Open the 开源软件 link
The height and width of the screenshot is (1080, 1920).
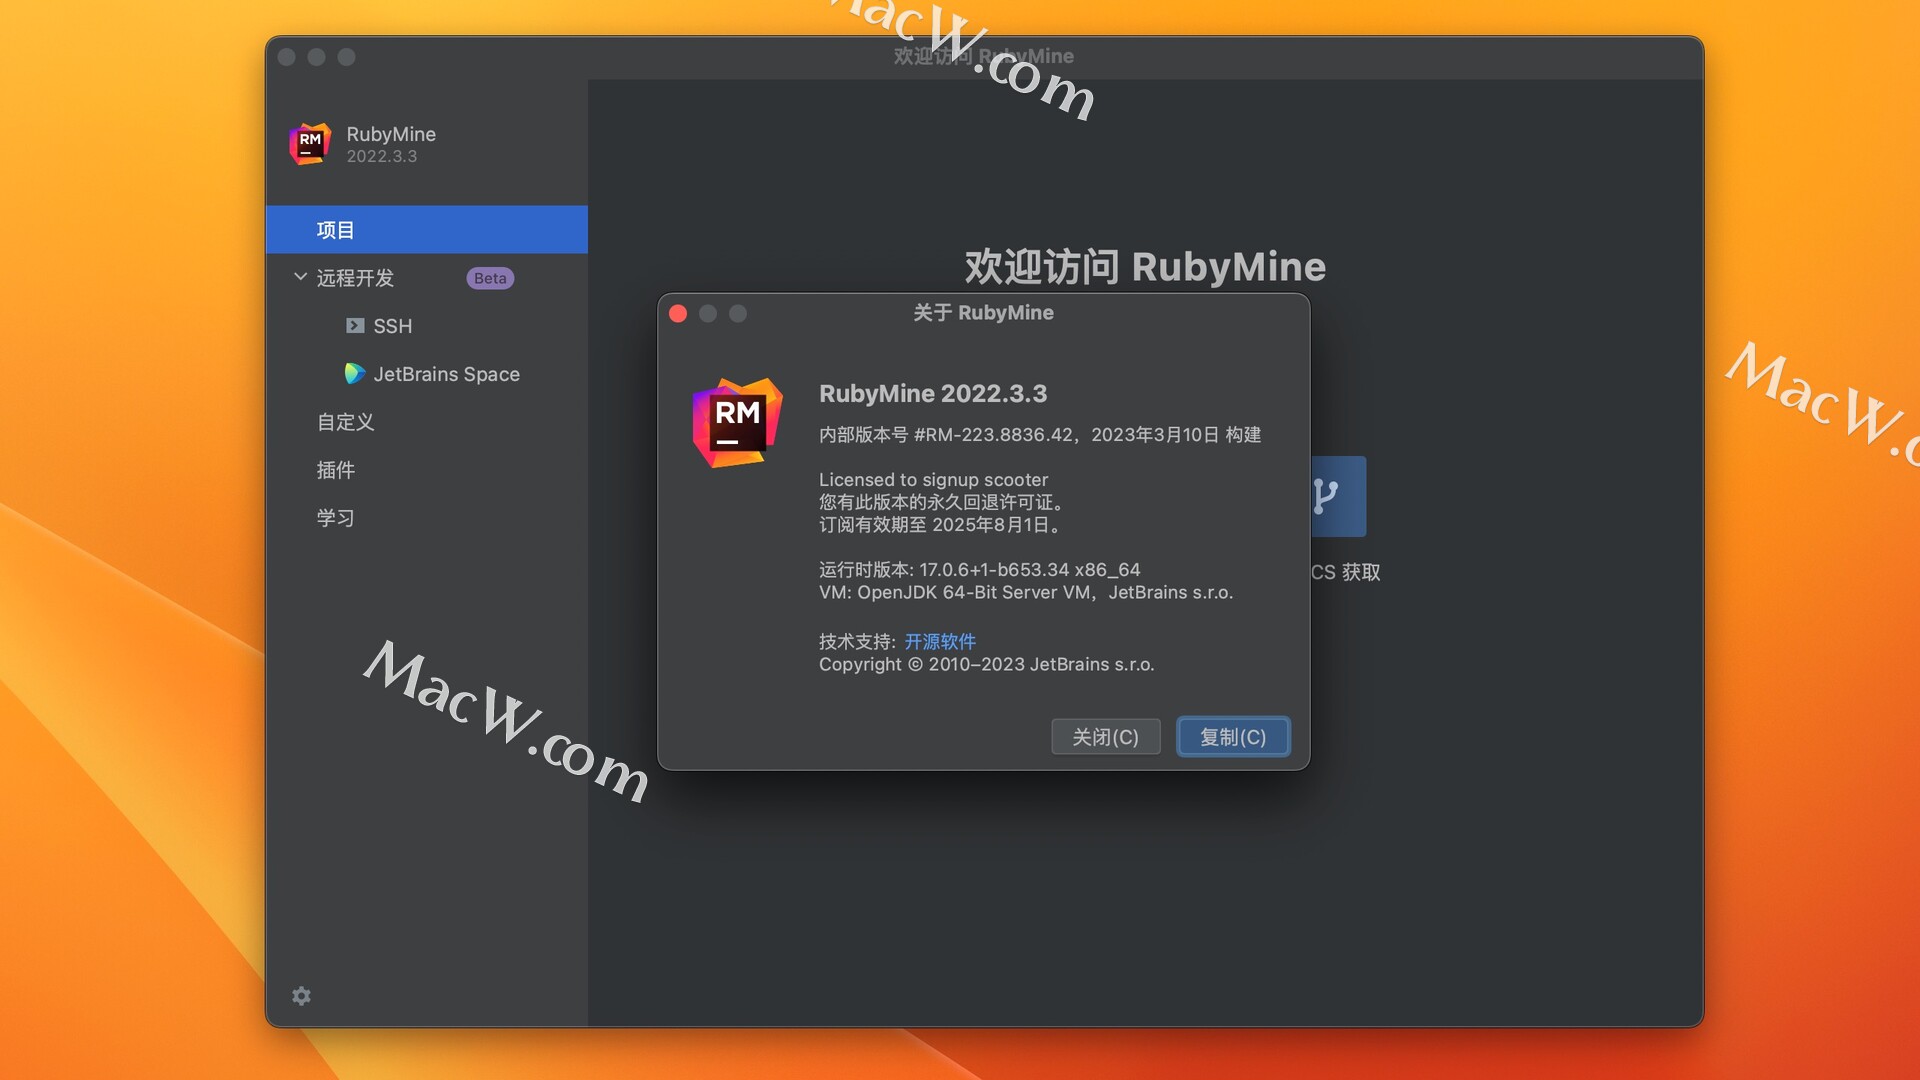[940, 642]
